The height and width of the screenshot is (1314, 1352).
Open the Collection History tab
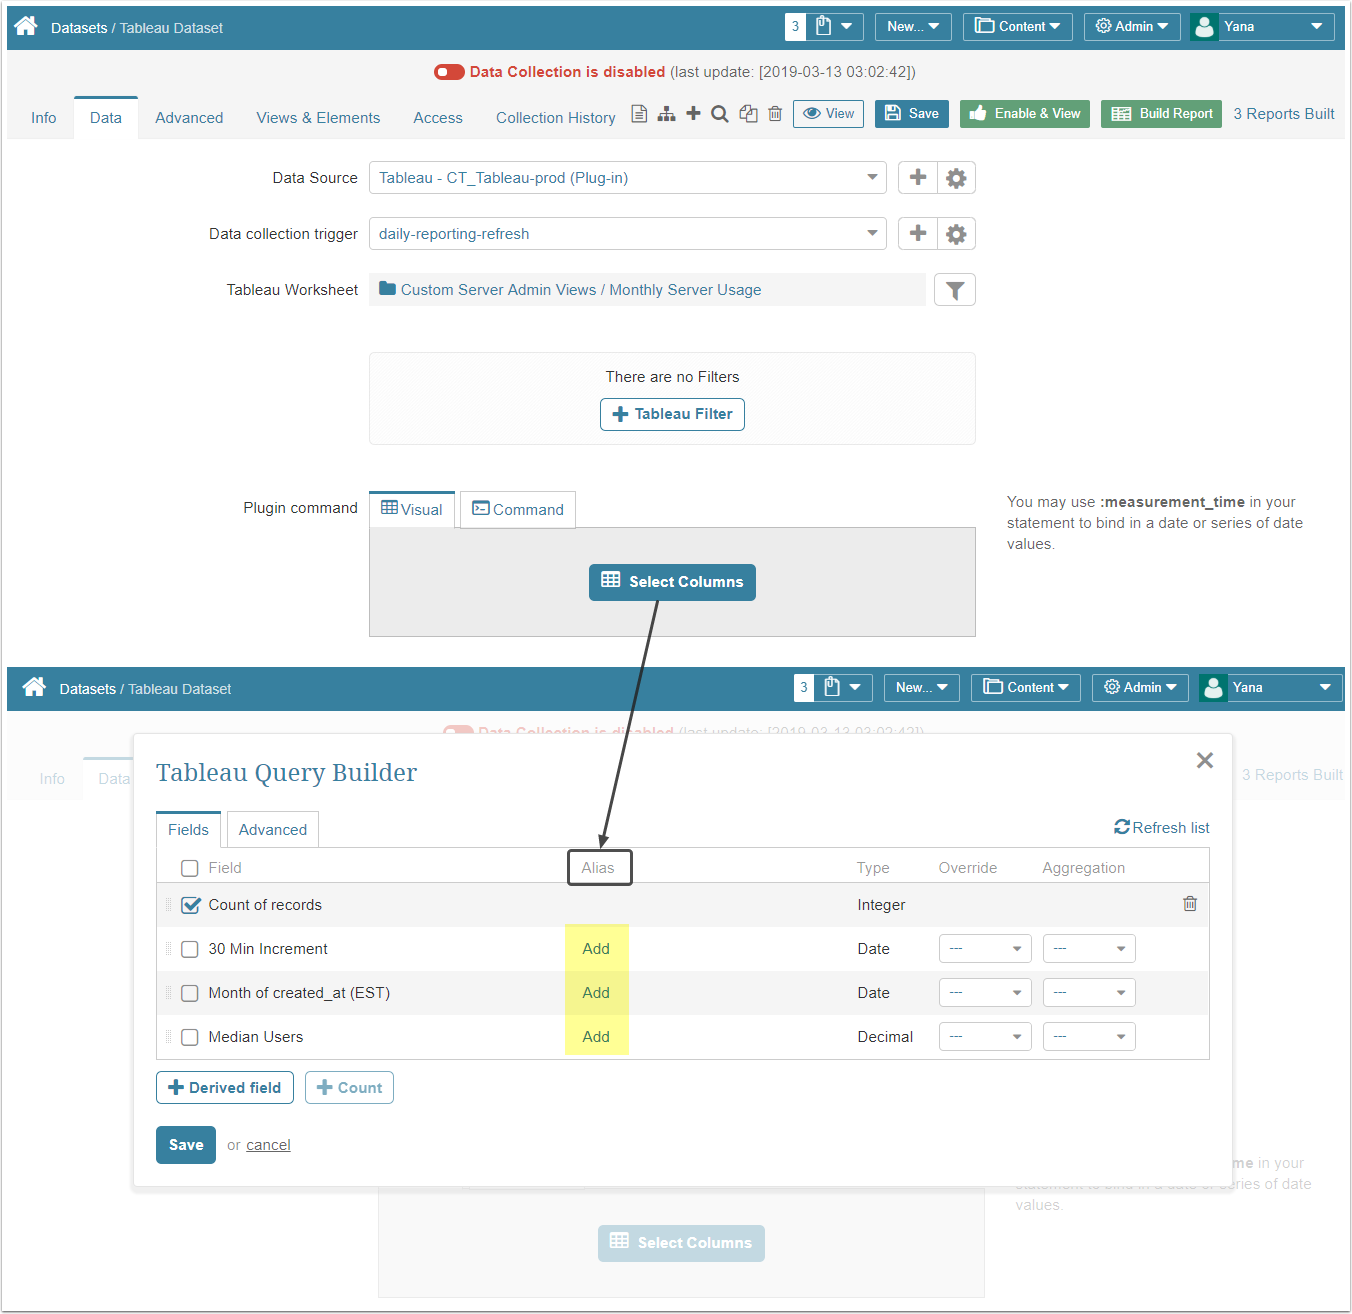[556, 118]
